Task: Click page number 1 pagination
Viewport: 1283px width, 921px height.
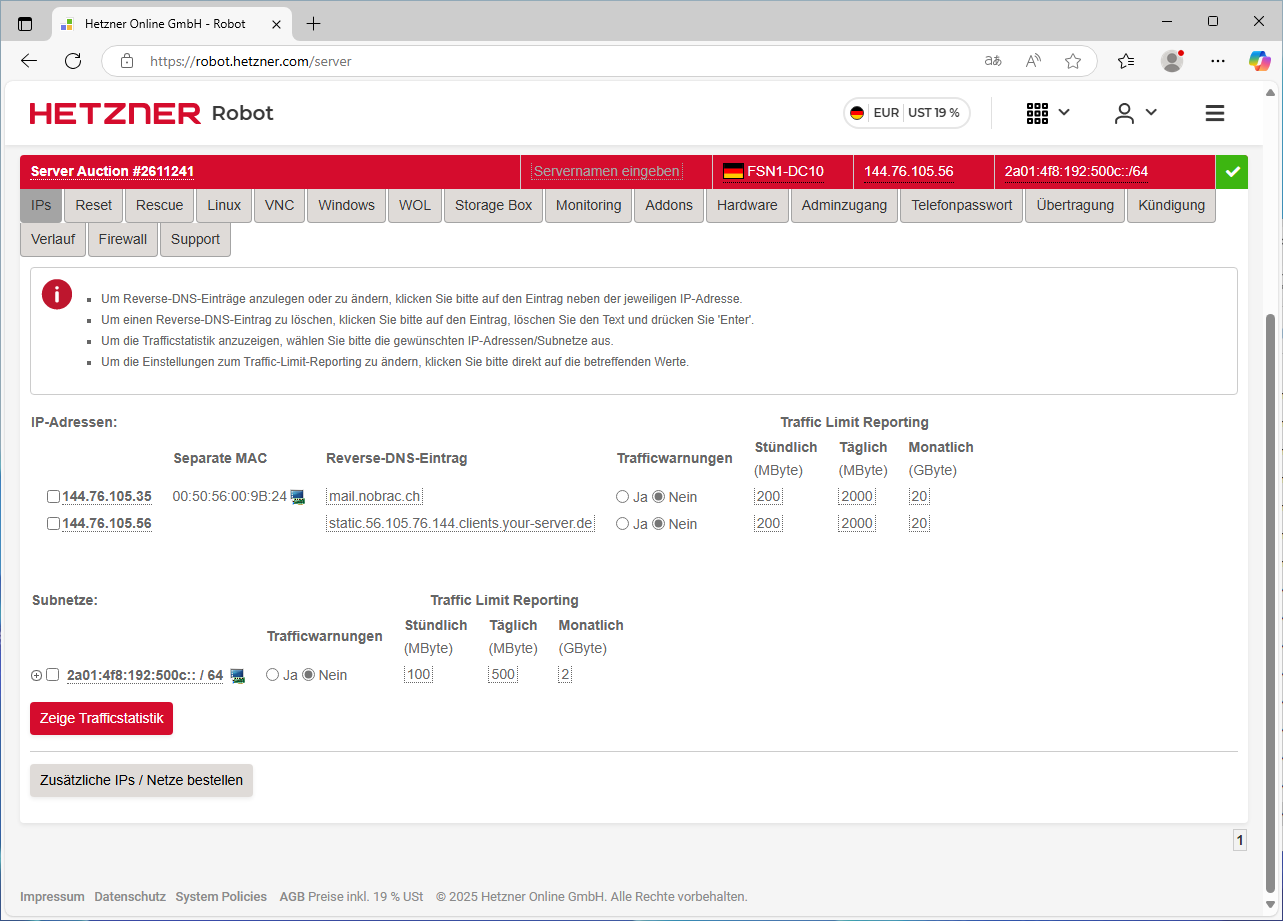Action: tap(1240, 841)
